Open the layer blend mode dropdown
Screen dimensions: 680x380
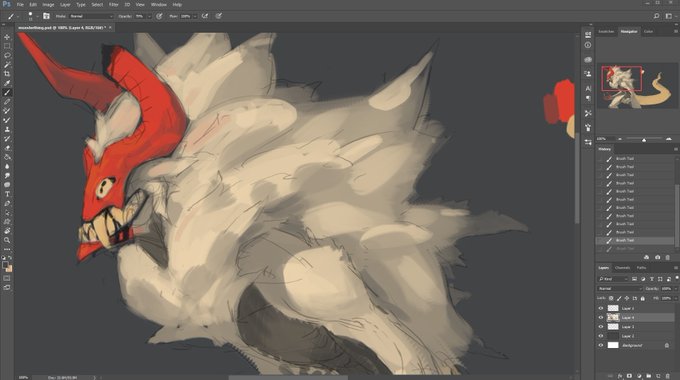click(x=620, y=288)
